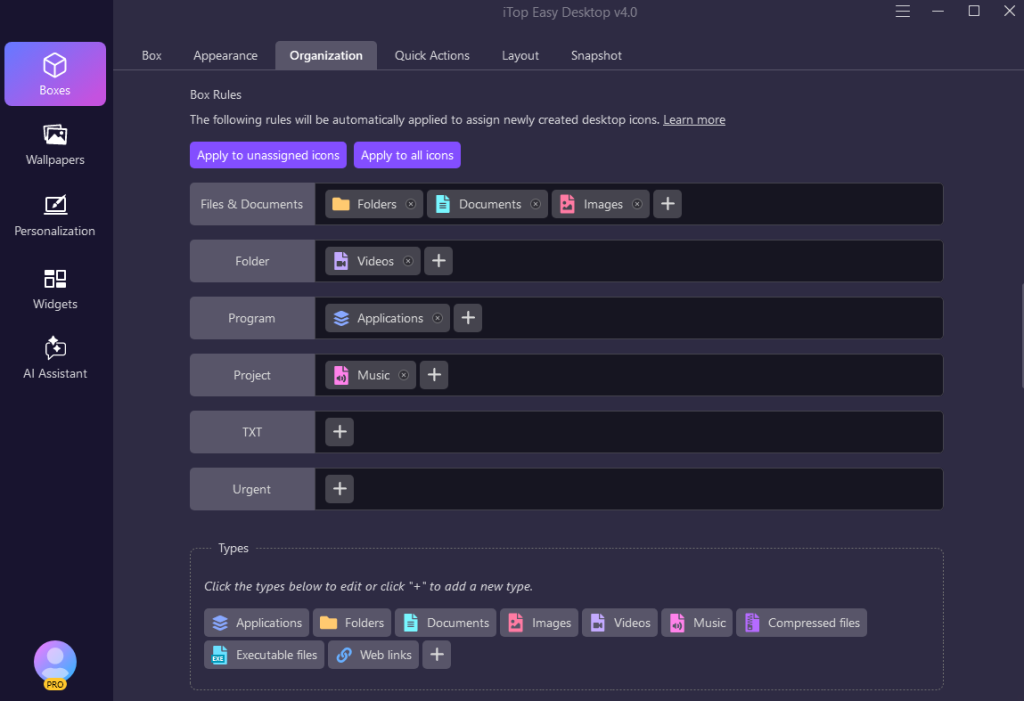Click Apply to unassigned icons button

coord(268,155)
